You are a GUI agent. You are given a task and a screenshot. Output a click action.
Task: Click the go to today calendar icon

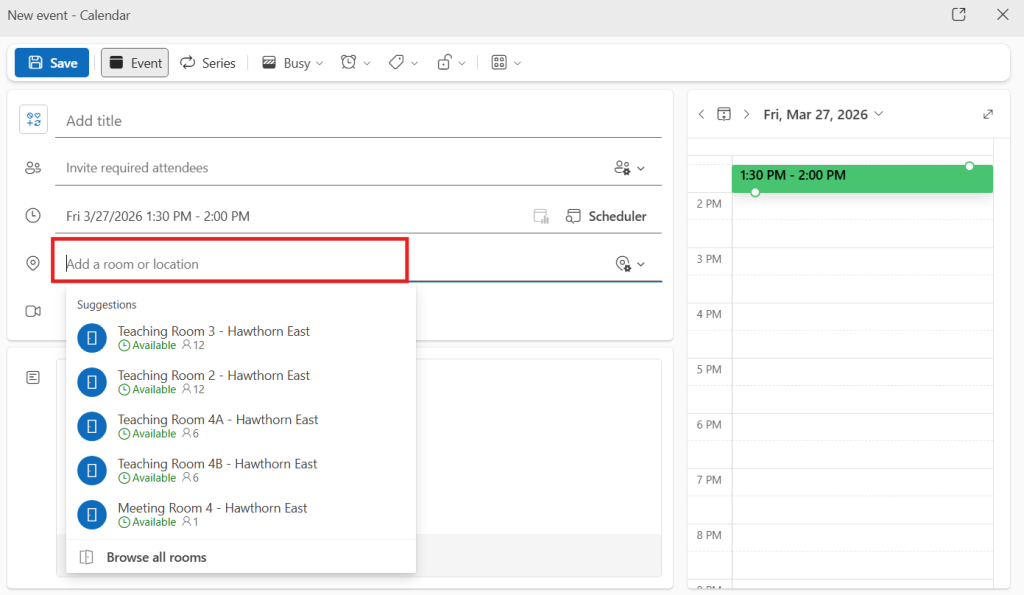(x=724, y=114)
